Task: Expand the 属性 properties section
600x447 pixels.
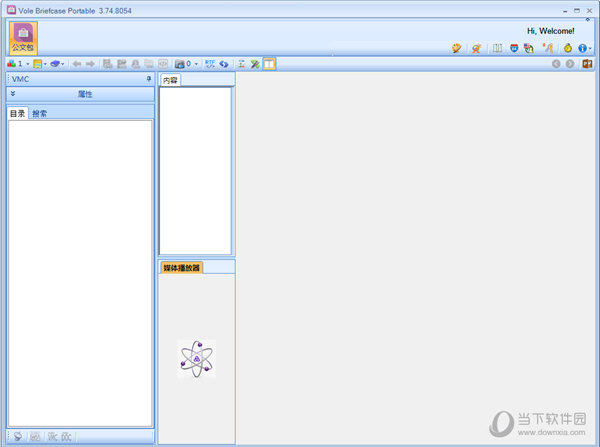Action: tap(13, 94)
